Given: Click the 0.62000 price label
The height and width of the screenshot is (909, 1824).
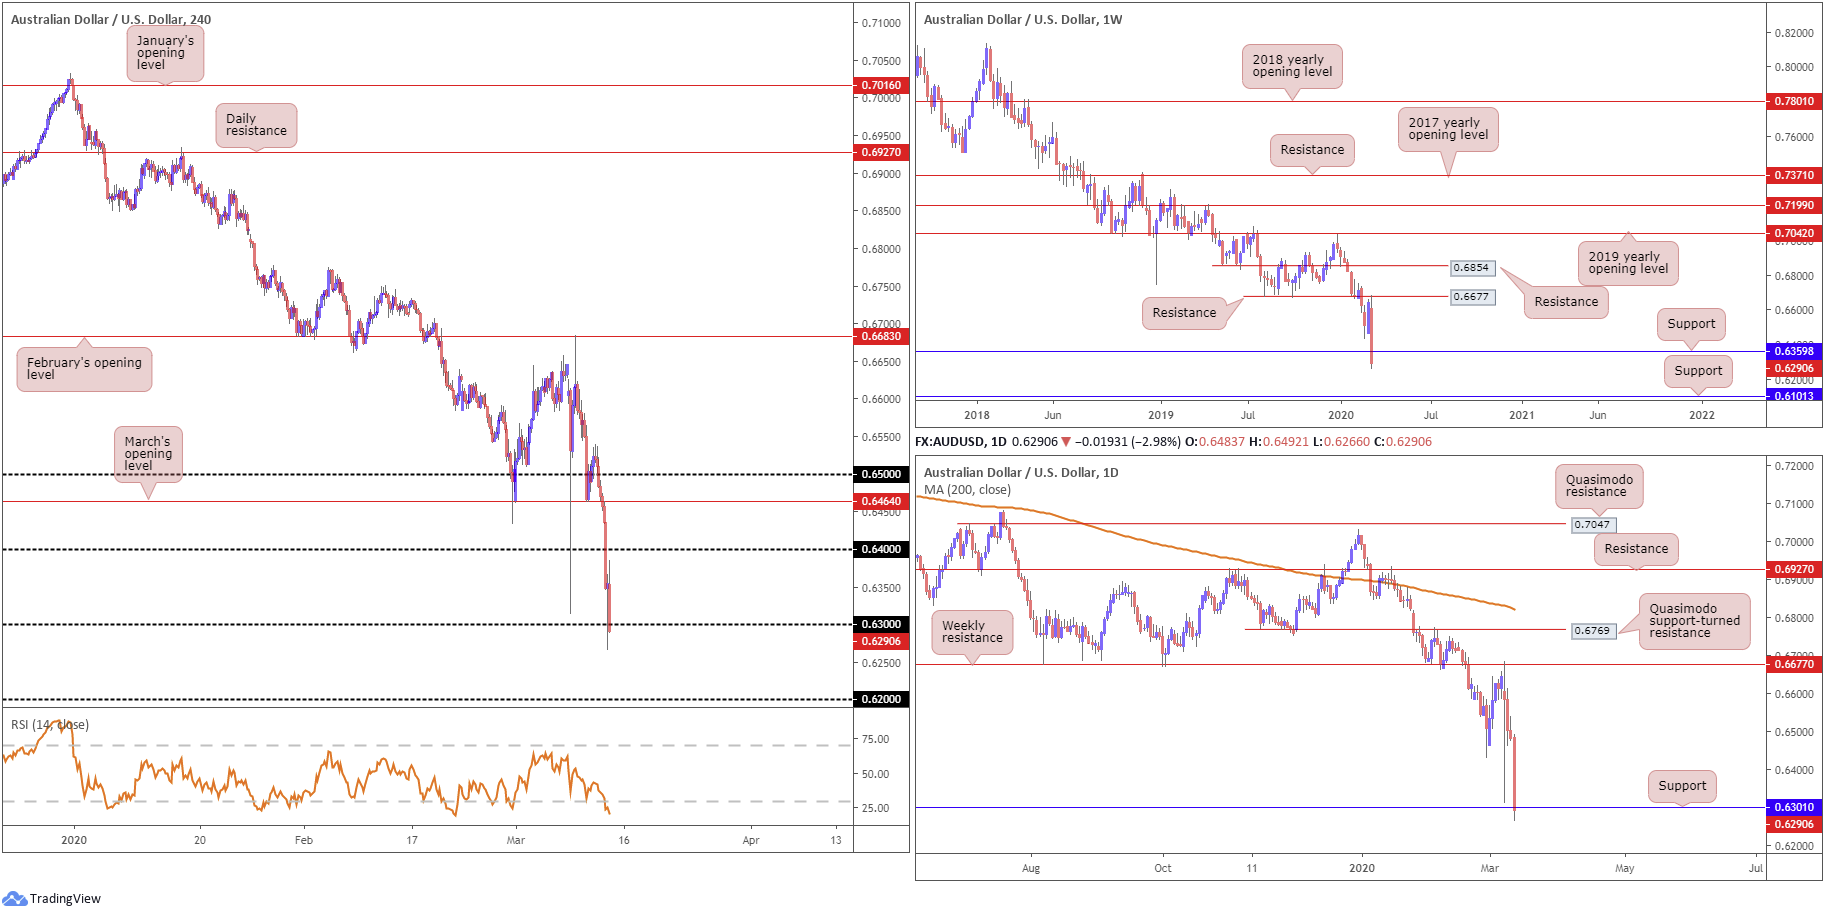Looking at the screenshot, I should (x=882, y=699).
